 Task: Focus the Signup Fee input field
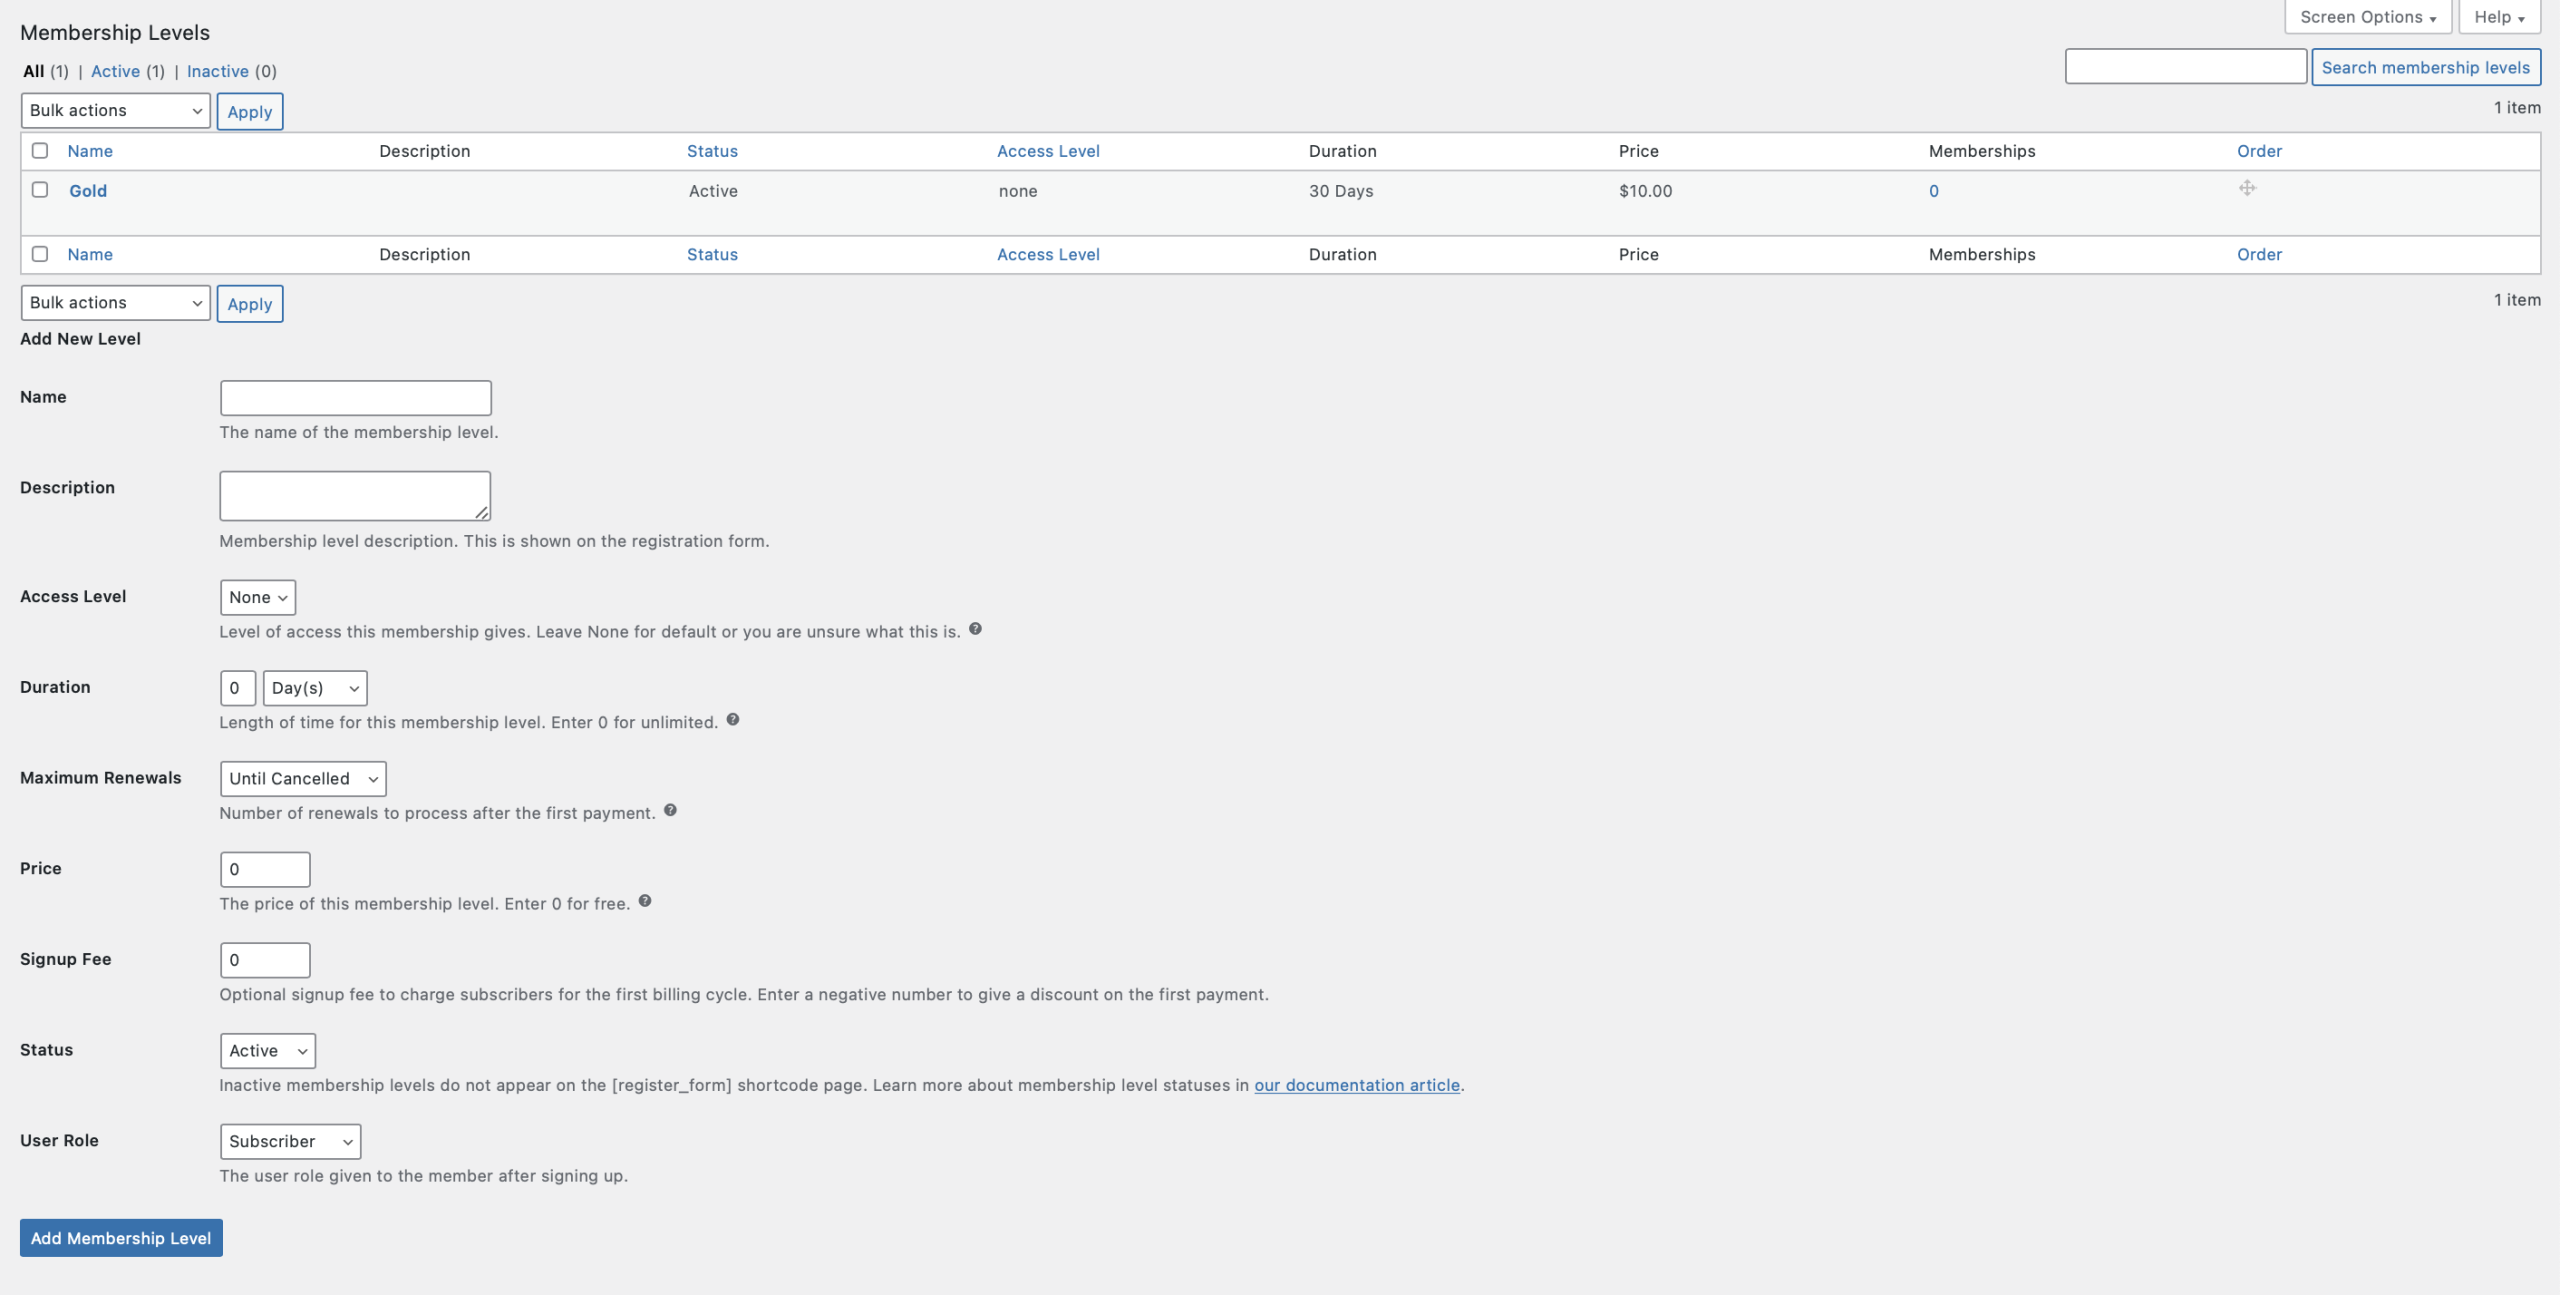pos(265,960)
